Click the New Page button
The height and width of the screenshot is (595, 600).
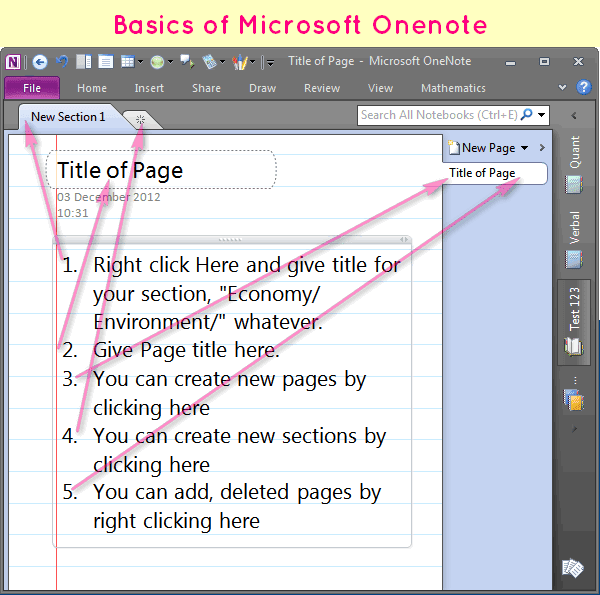point(482,148)
